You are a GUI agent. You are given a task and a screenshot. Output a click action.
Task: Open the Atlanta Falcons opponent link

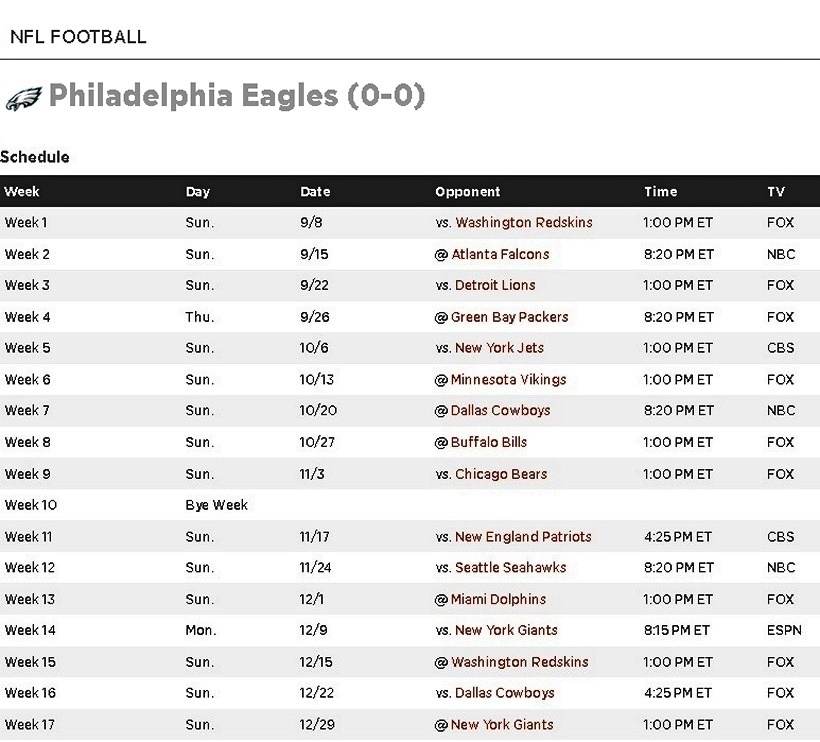pyautogui.click(x=500, y=254)
